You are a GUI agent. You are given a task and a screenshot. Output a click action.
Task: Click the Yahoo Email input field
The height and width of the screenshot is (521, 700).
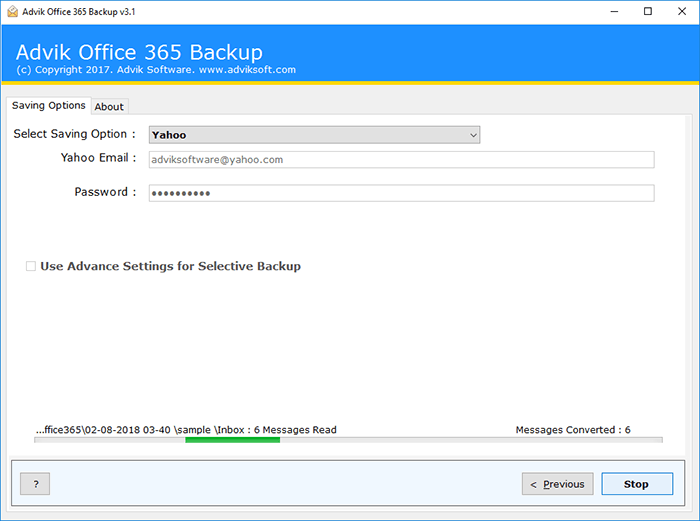(x=401, y=160)
